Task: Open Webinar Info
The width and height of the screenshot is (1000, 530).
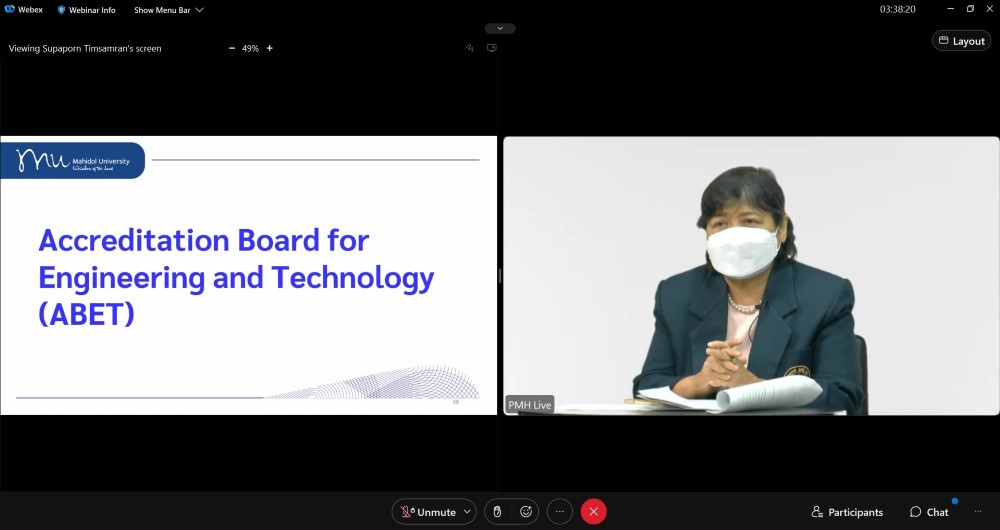Action: point(86,10)
